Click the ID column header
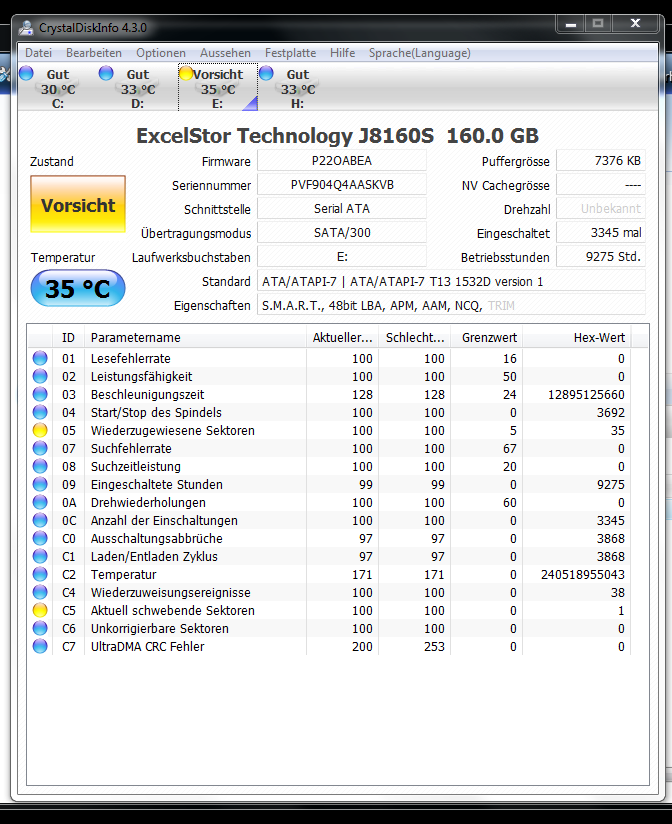The height and width of the screenshot is (824, 672). click(68, 337)
